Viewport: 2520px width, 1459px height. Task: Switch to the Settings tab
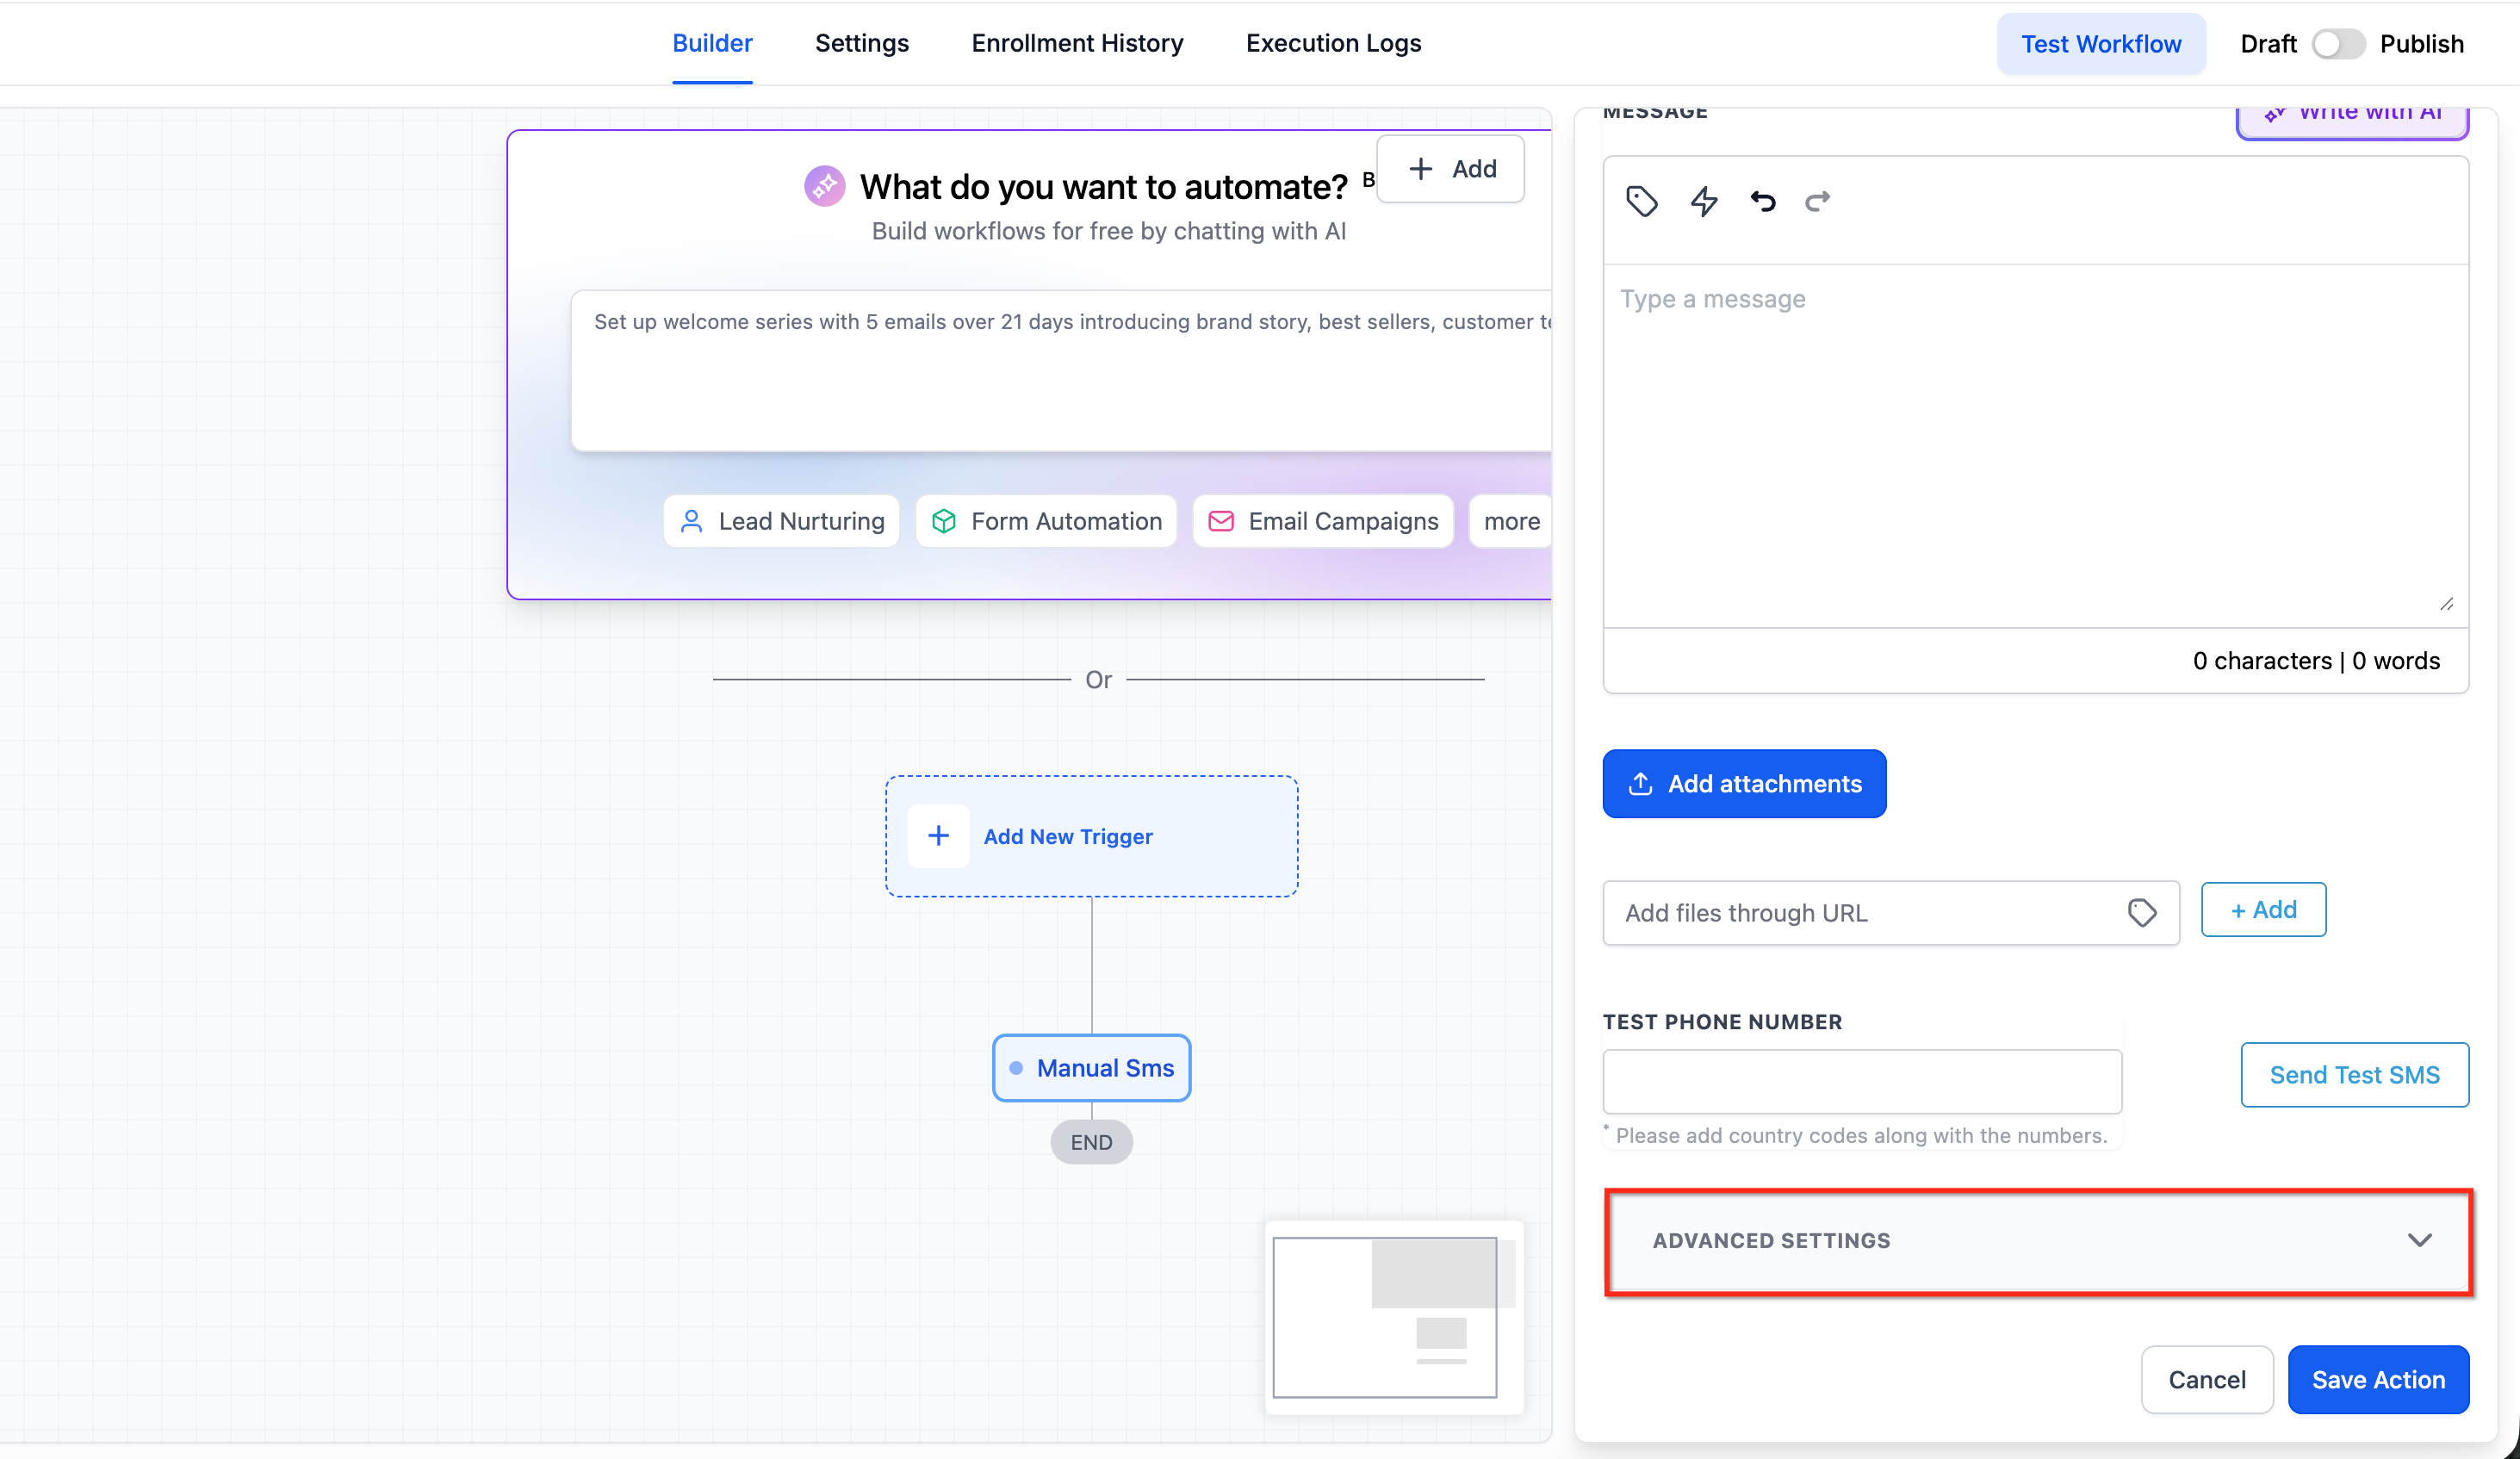pyautogui.click(x=861, y=43)
